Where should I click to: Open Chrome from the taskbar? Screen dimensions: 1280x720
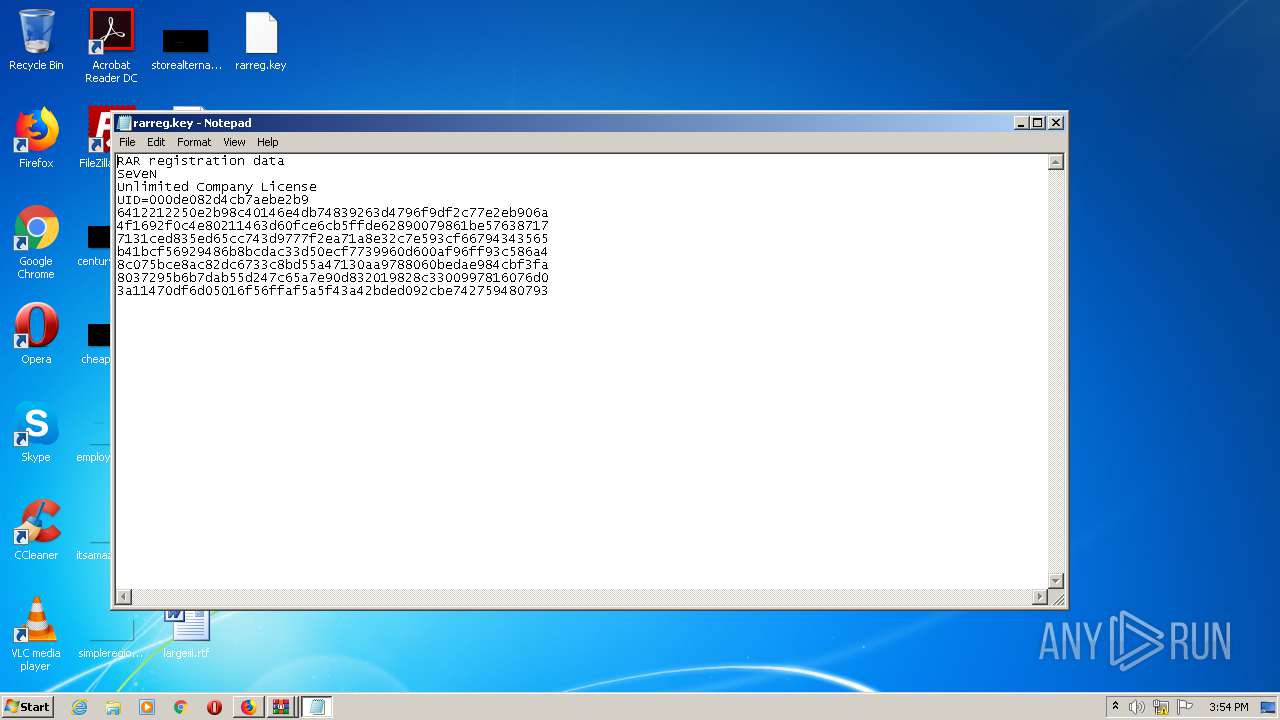pyautogui.click(x=181, y=707)
